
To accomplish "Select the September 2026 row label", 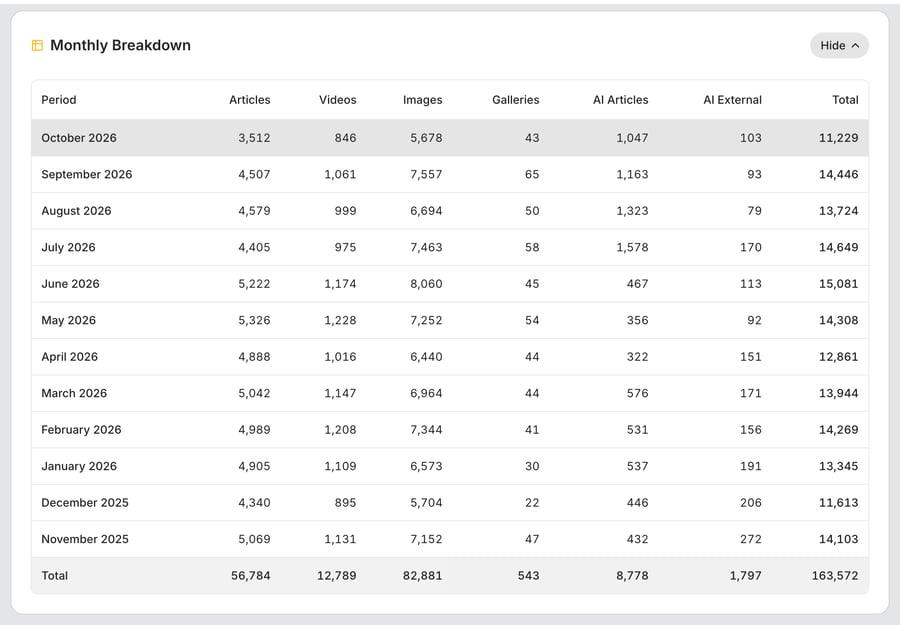I will [x=87, y=174].
